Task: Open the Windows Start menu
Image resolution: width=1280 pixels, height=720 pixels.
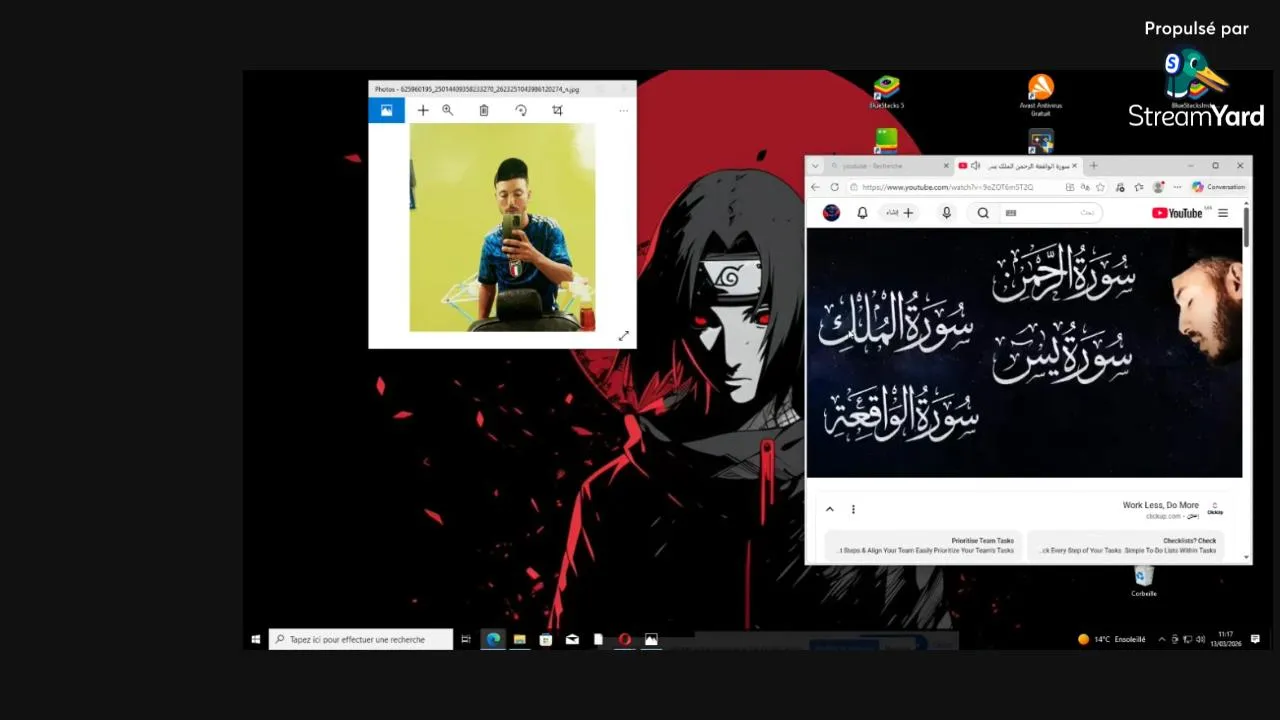Action: tap(256, 639)
